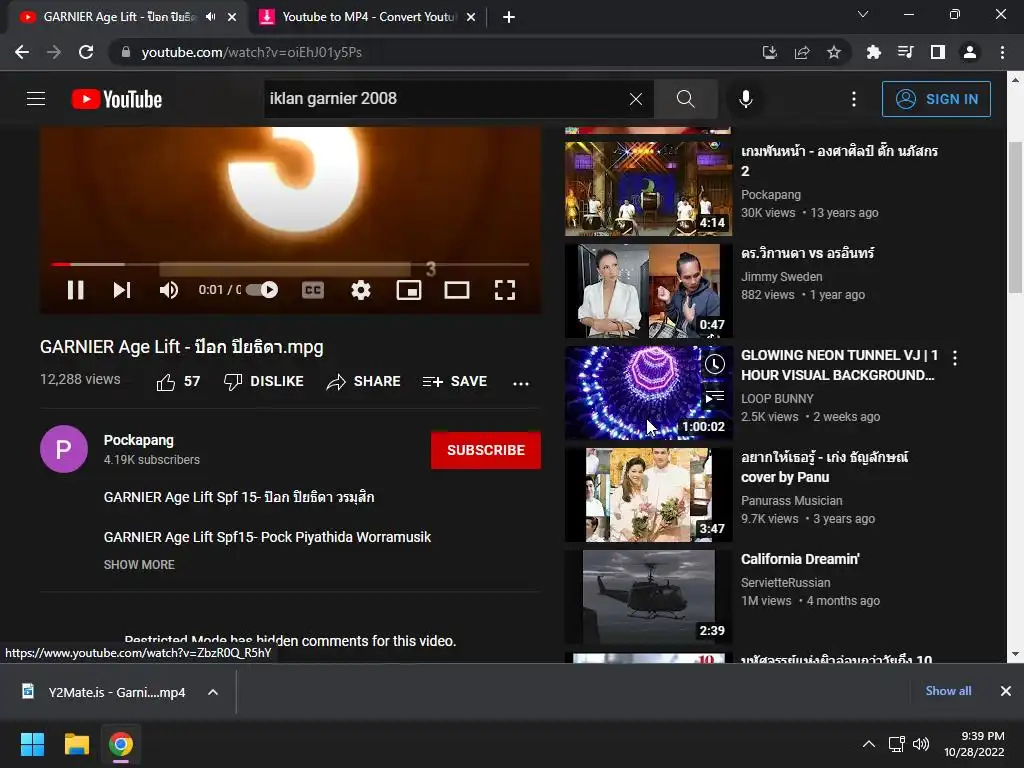
Task: Clear the search query
Action: [635, 99]
